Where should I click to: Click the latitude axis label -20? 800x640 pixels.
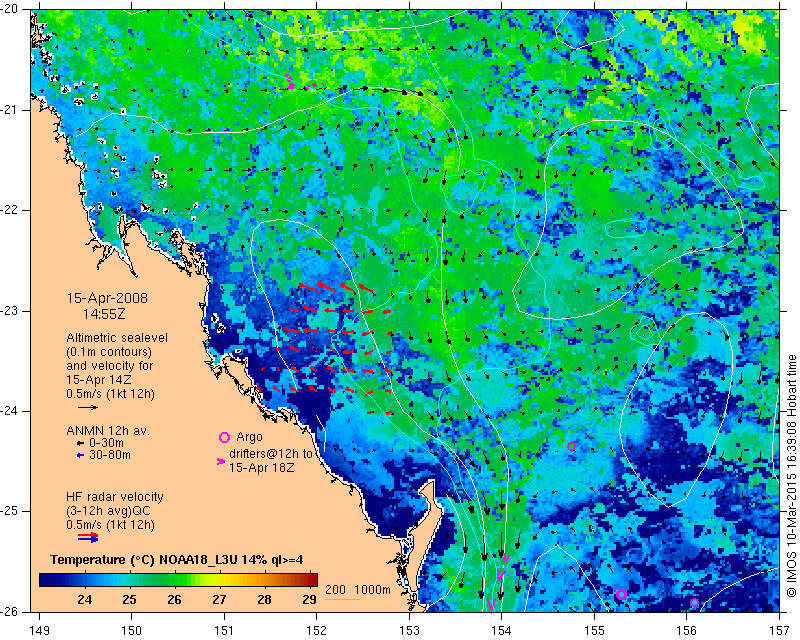(x=10, y=10)
